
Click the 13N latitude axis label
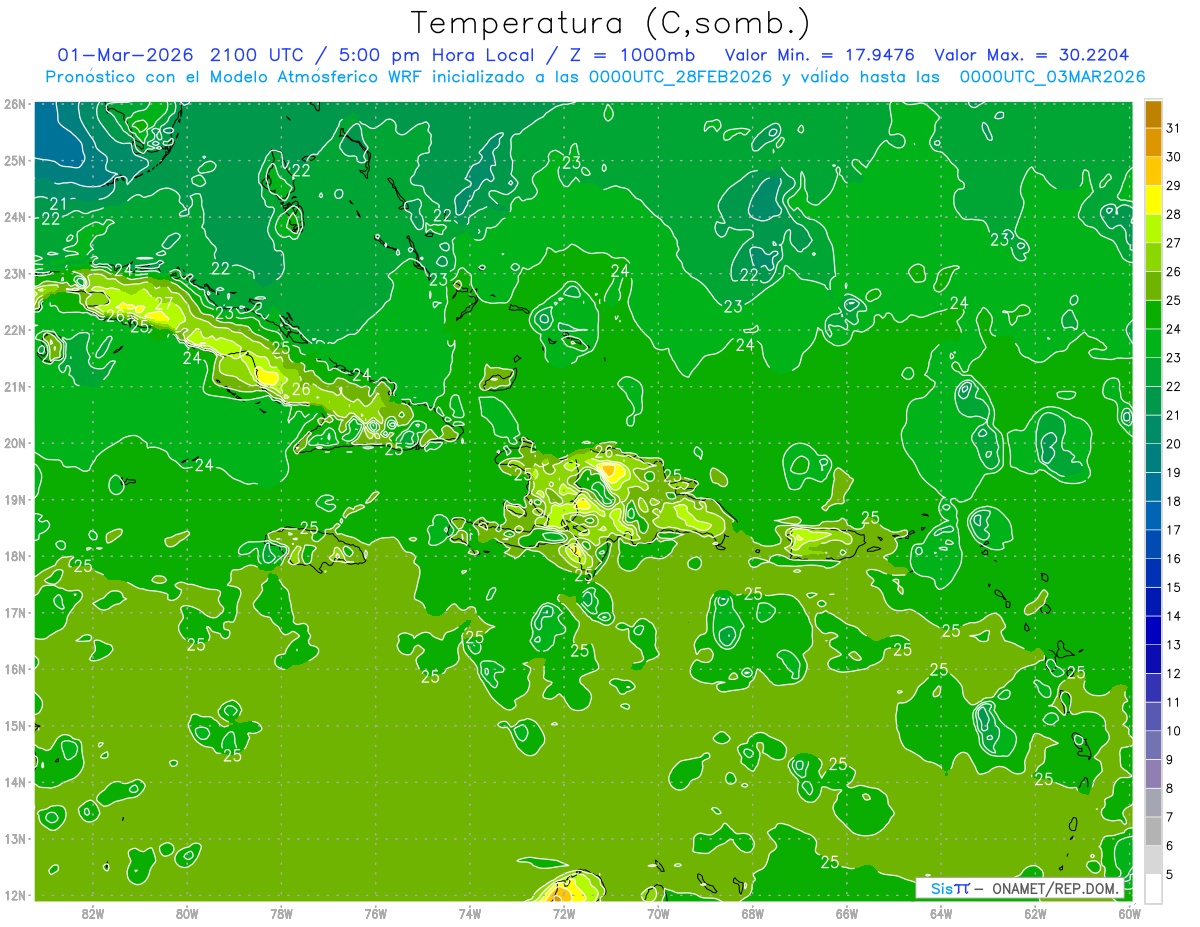click(x=15, y=838)
